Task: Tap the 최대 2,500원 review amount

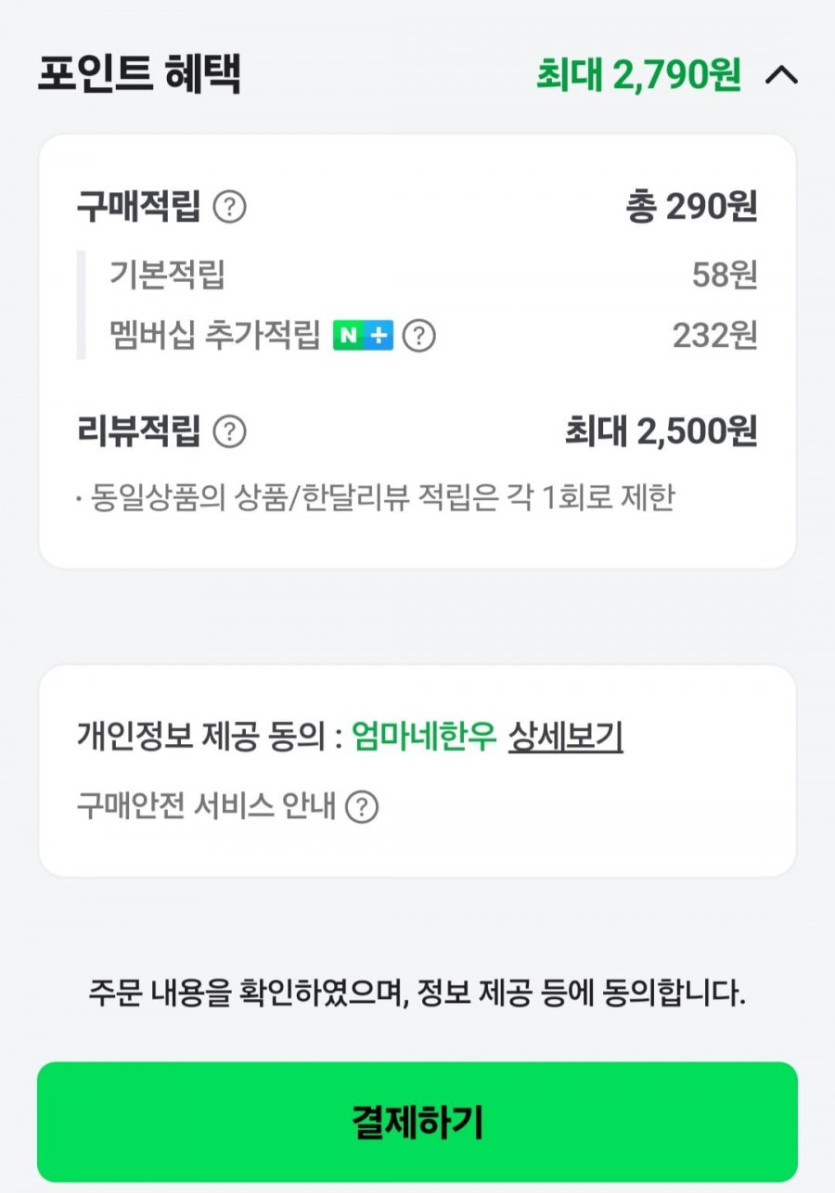Action: point(661,432)
